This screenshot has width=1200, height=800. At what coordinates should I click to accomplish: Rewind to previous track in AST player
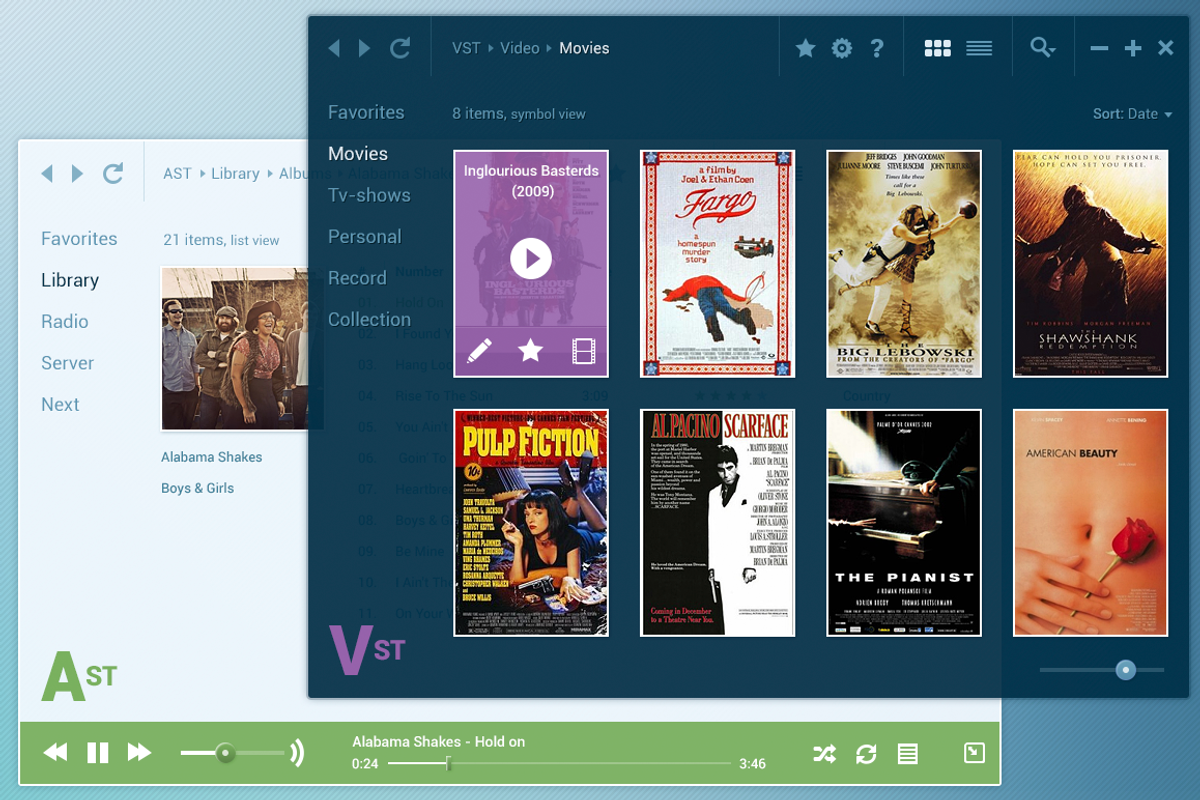pos(56,752)
